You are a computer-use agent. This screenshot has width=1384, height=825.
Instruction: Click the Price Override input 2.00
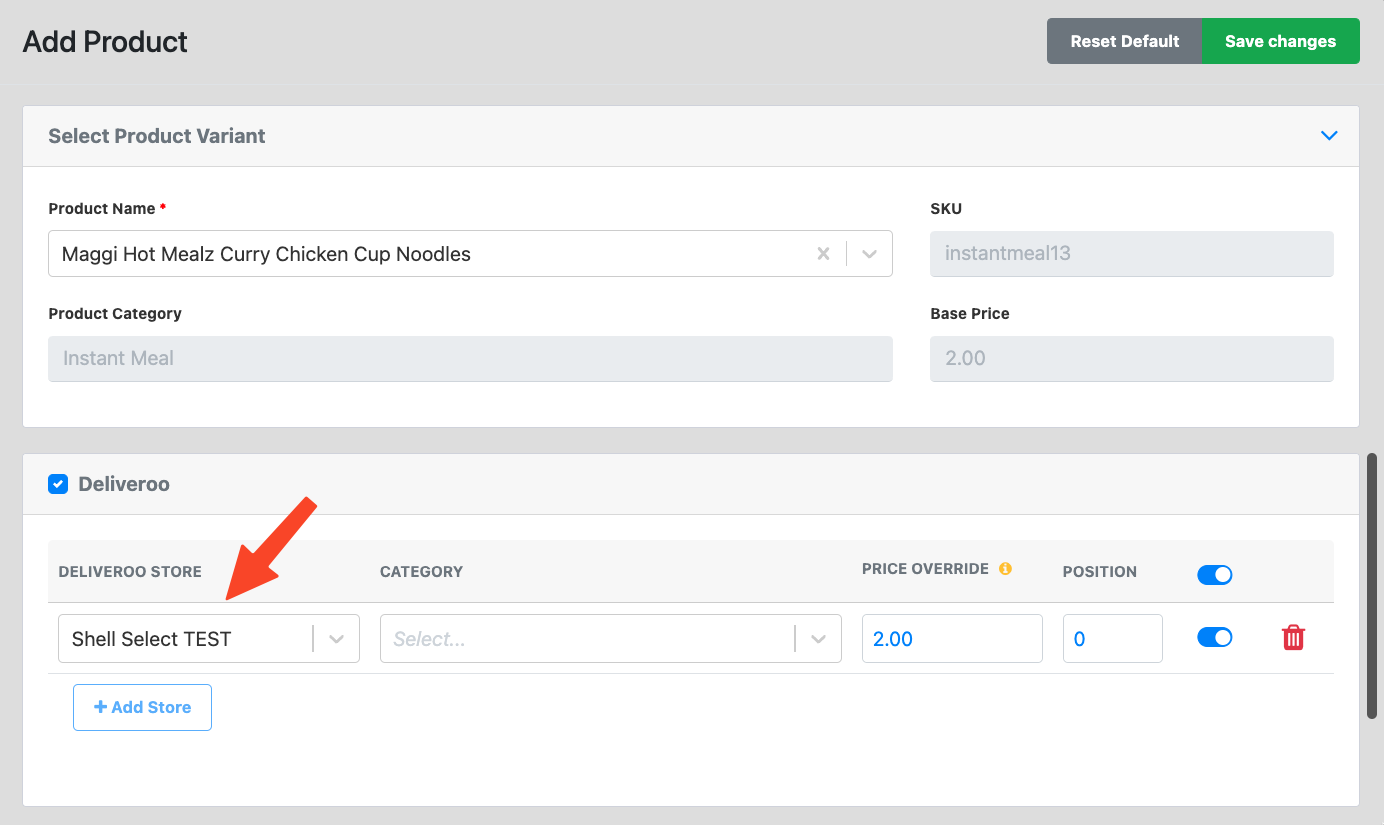click(x=952, y=638)
